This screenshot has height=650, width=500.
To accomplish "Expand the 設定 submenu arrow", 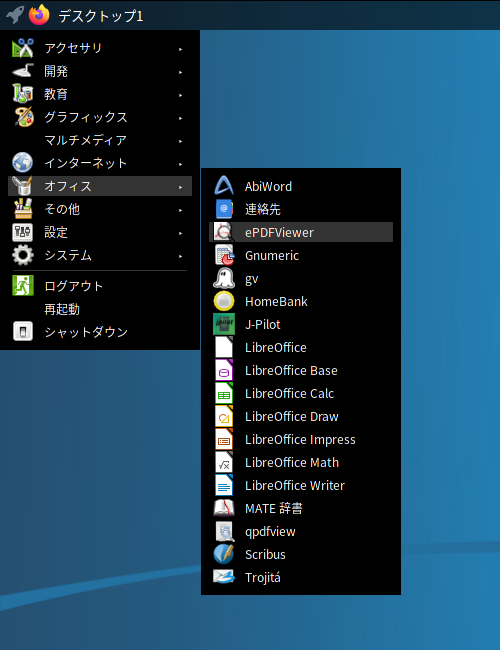I will tap(181, 233).
